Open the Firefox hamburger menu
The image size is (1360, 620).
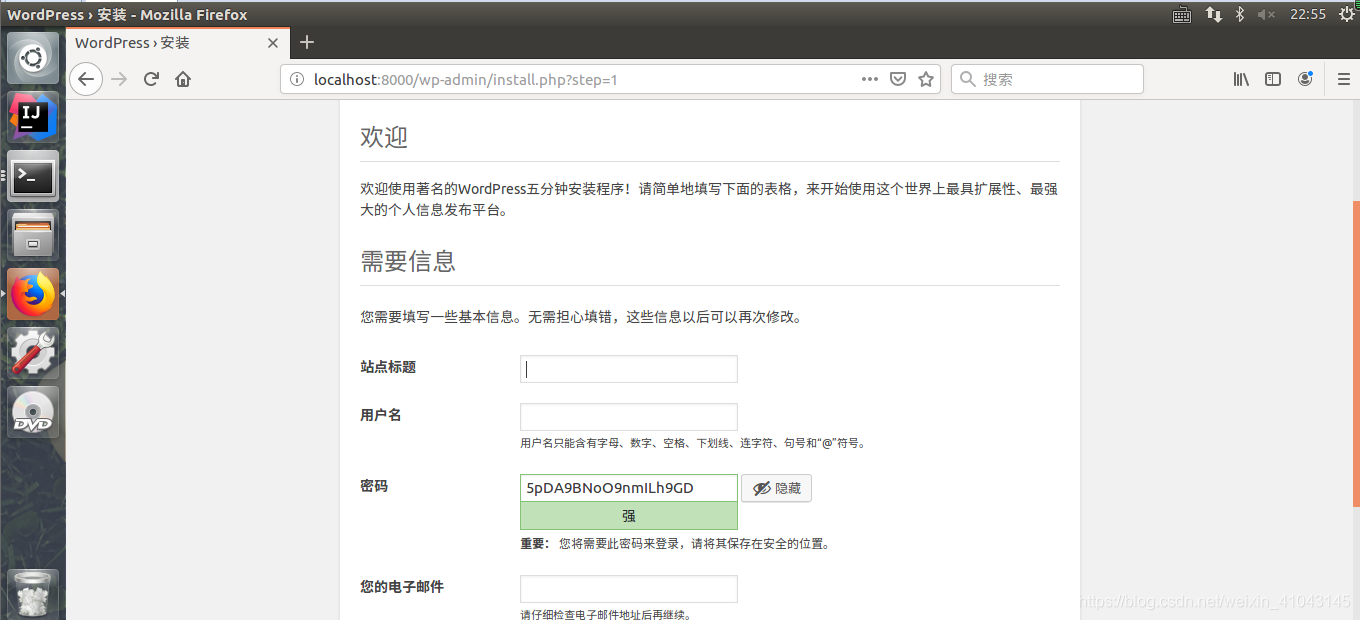1344,79
